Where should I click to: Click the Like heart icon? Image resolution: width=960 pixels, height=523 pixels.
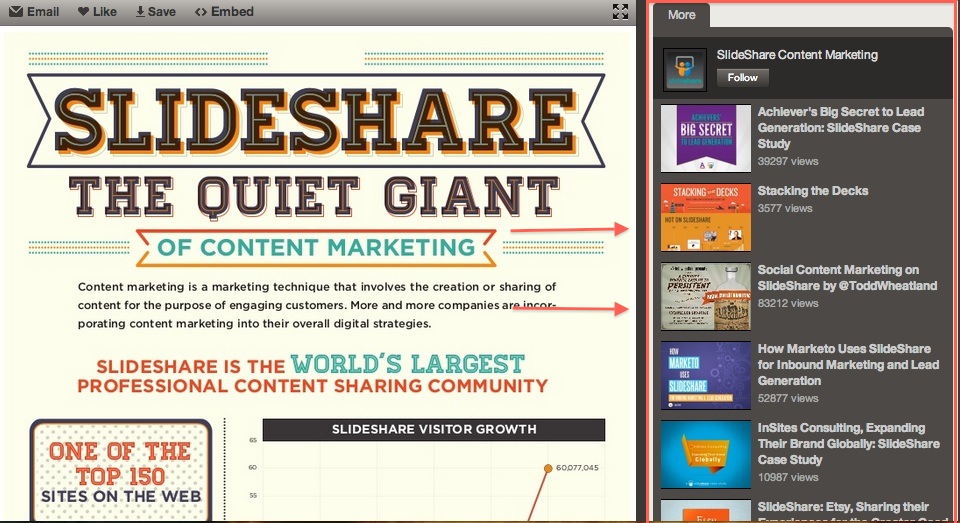point(83,12)
